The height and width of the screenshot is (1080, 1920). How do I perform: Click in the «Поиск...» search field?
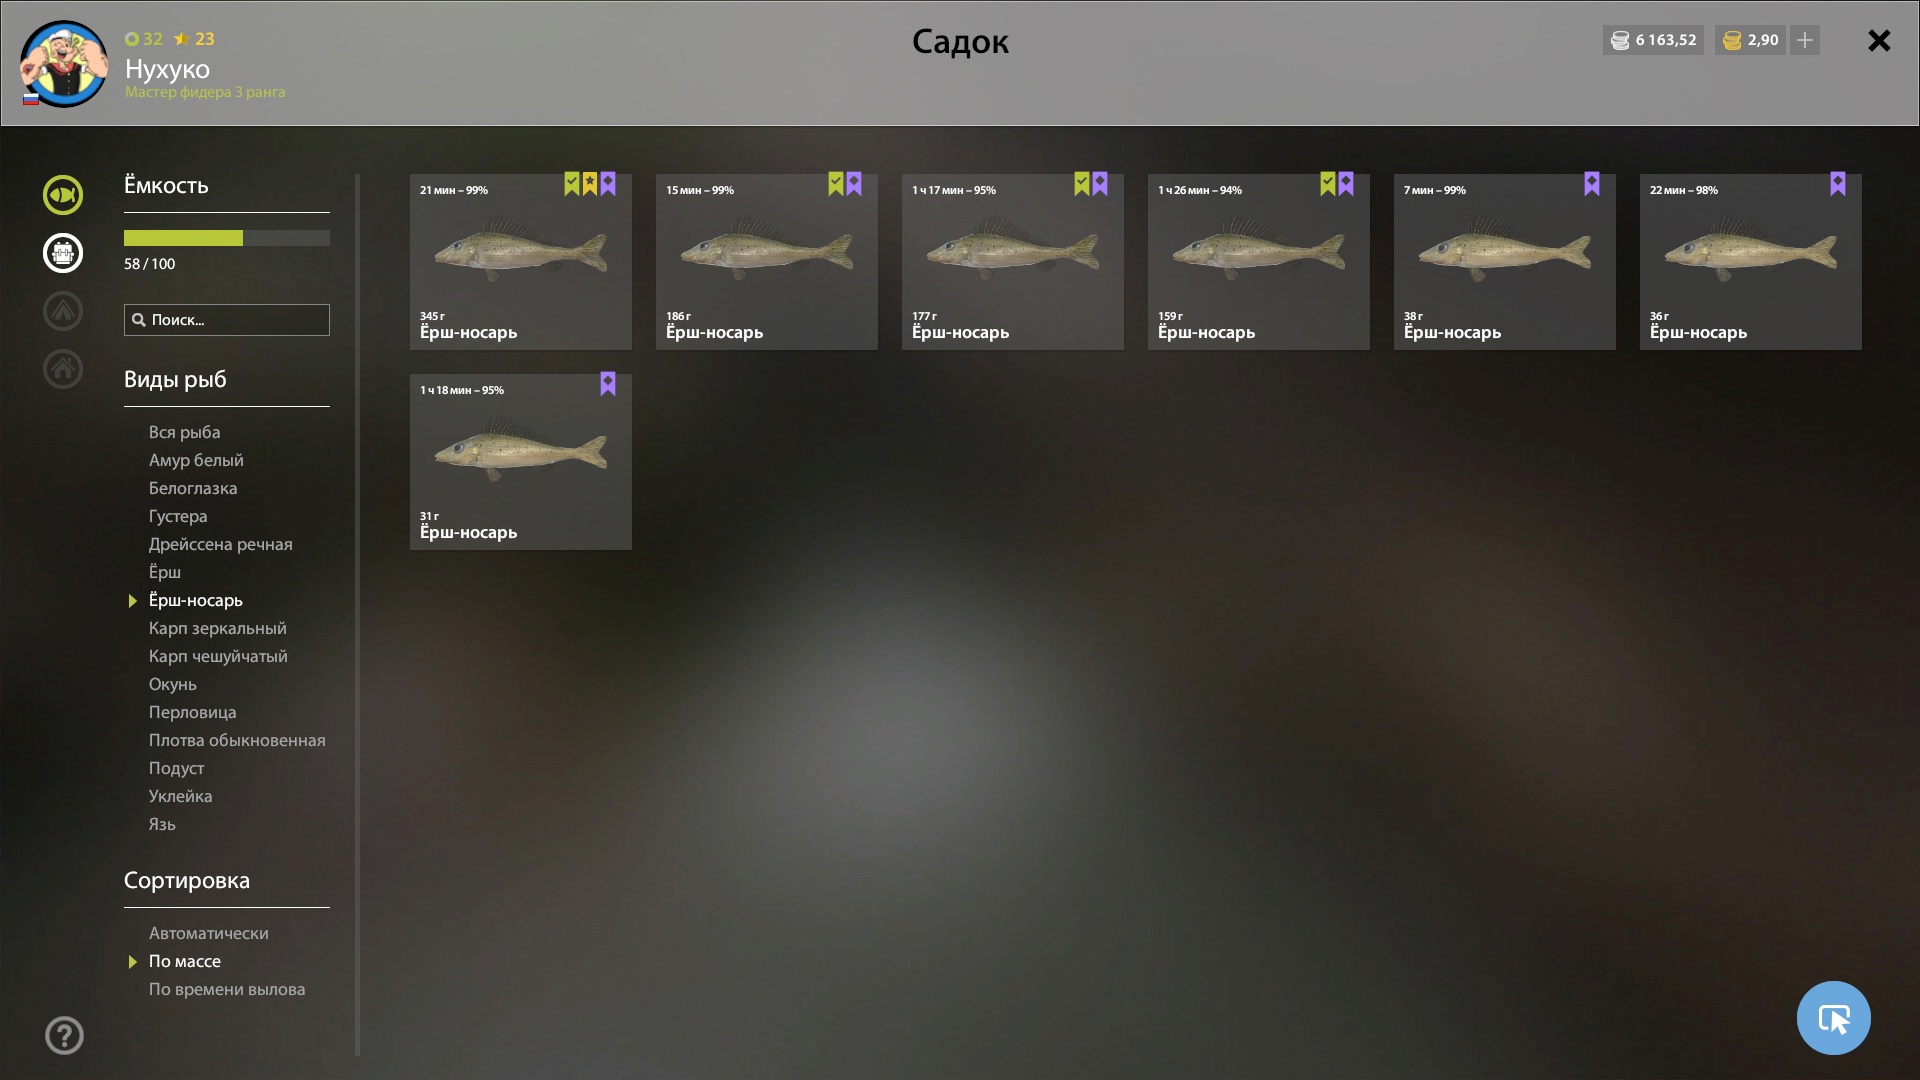[x=227, y=320]
